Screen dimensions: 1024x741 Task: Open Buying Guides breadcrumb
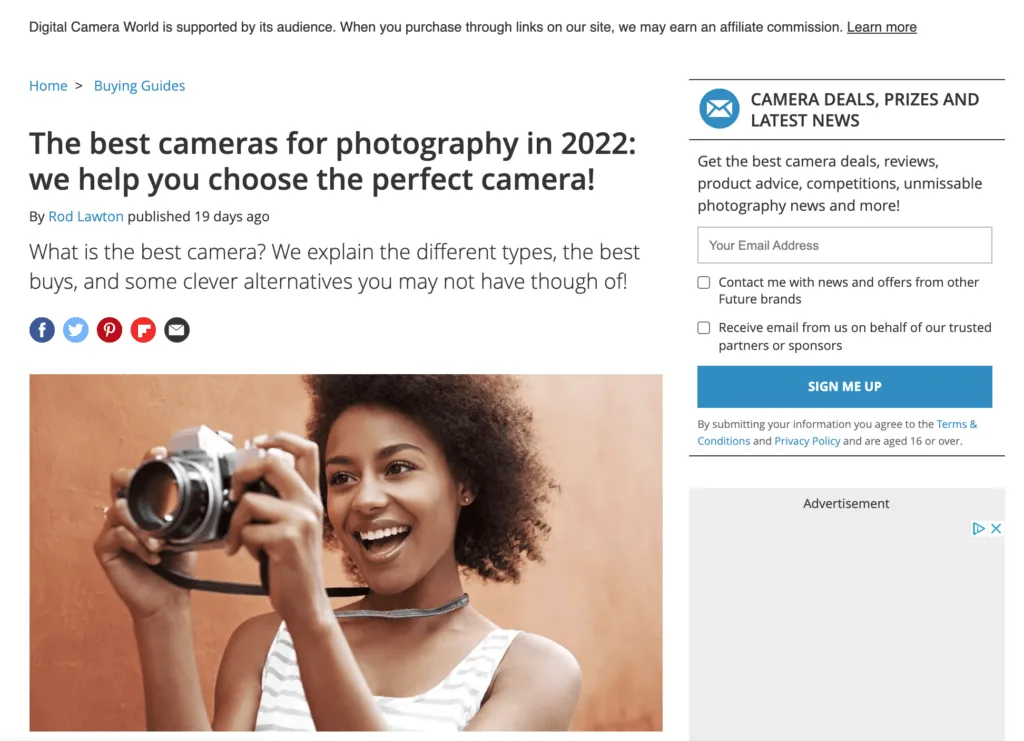point(139,86)
